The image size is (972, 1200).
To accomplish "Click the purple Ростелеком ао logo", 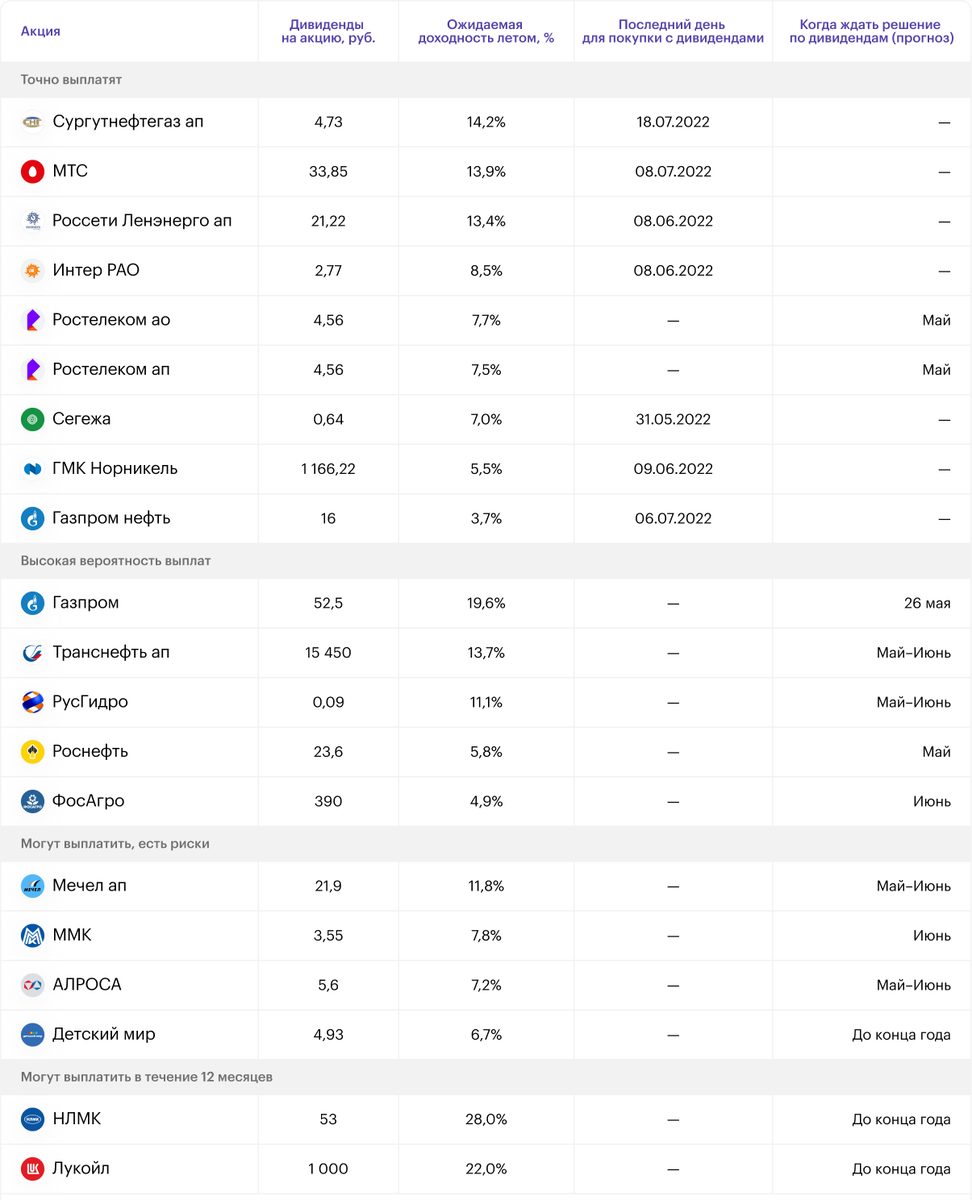I will click(x=33, y=320).
